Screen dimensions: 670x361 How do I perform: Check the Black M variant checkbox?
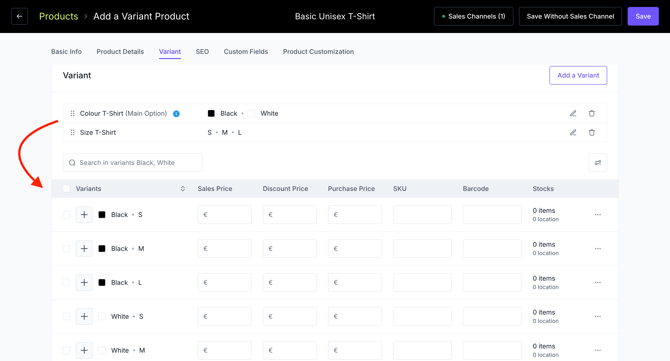(x=66, y=248)
